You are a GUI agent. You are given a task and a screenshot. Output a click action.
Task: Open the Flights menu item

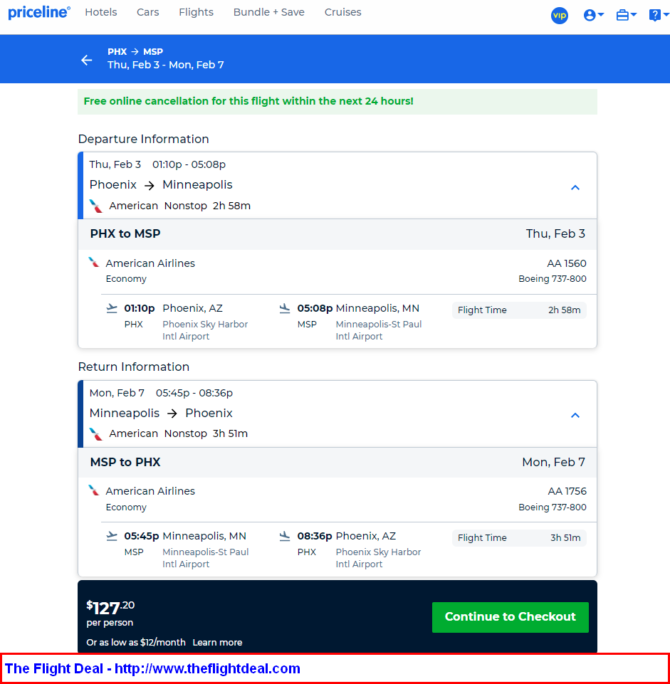(196, 12)
